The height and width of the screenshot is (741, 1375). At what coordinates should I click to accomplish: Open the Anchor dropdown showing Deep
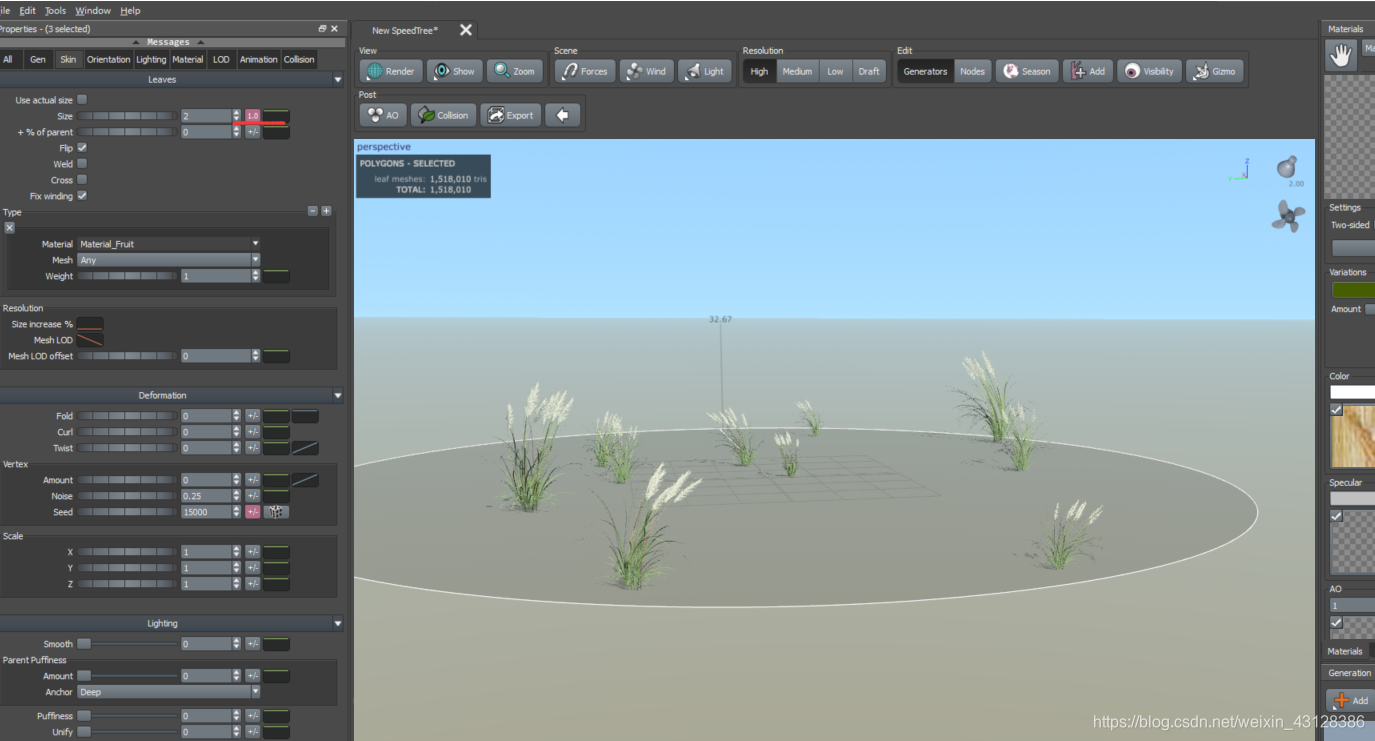tap(168, 692)
